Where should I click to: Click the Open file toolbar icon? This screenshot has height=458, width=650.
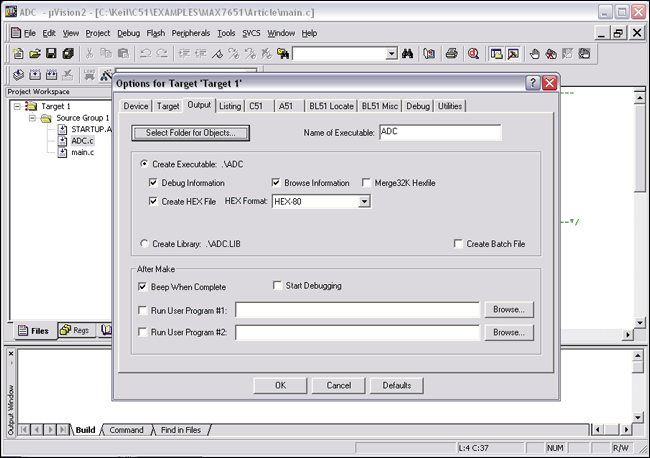click(x=35, y=53)
